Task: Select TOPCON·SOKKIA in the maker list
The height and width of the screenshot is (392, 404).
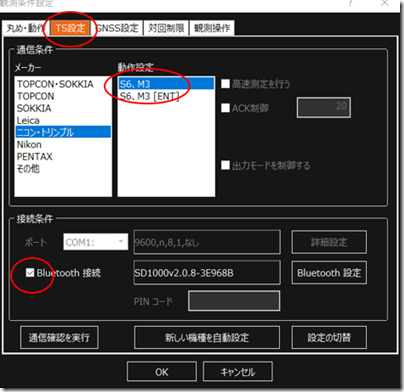Action: click(63, 84)
